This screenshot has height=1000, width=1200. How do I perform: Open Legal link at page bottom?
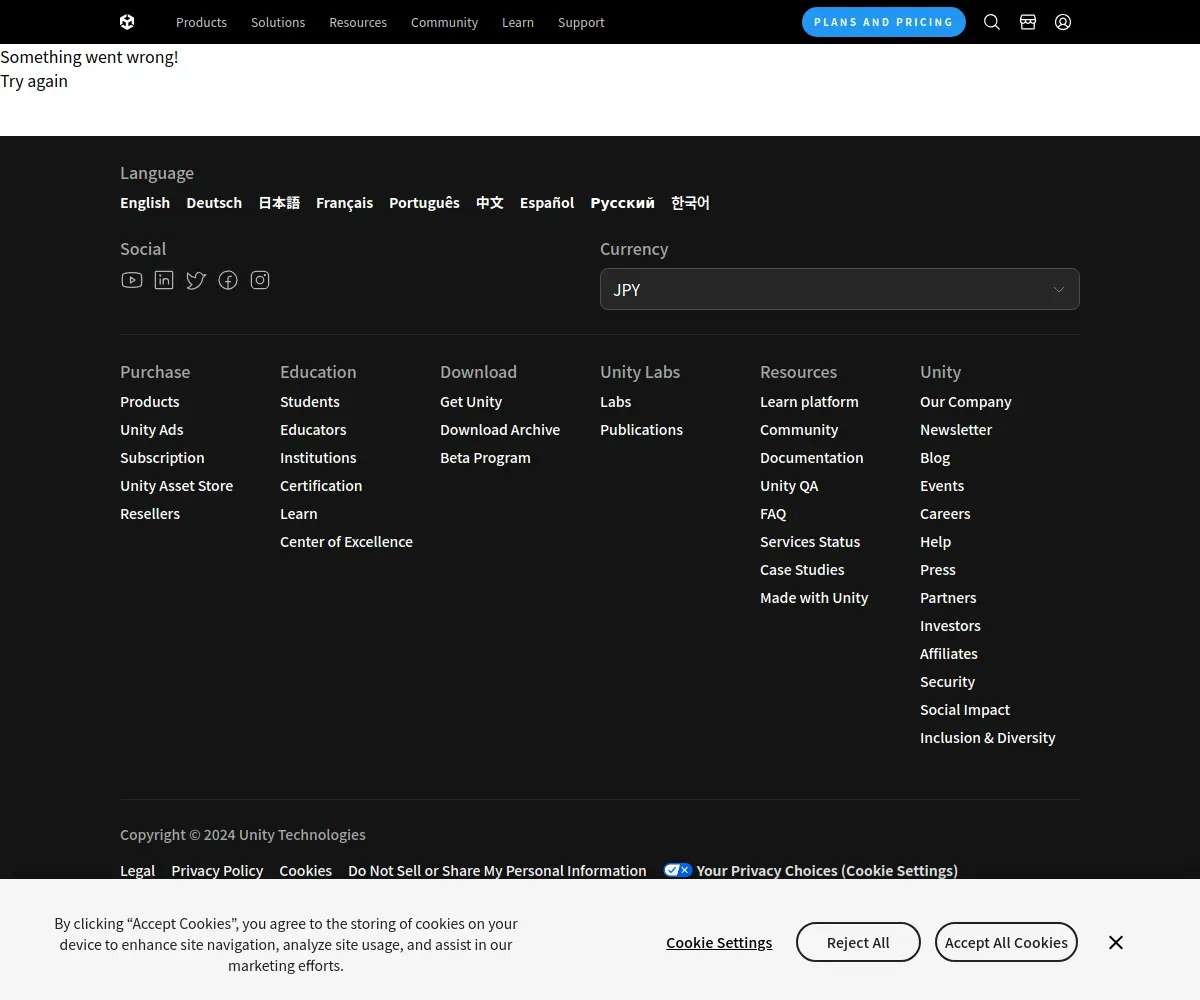[x=137, y=870]
